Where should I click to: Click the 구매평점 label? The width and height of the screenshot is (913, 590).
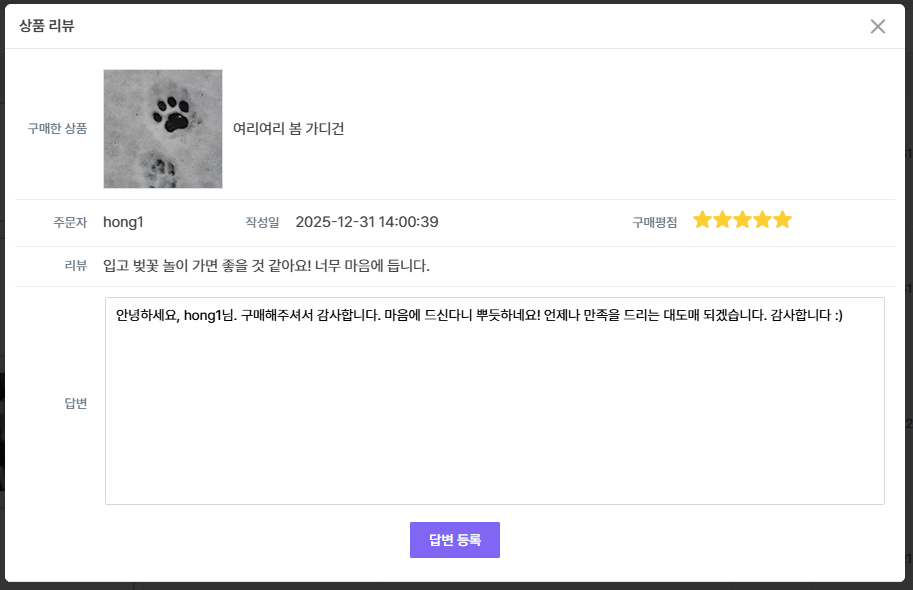point(654,223)
